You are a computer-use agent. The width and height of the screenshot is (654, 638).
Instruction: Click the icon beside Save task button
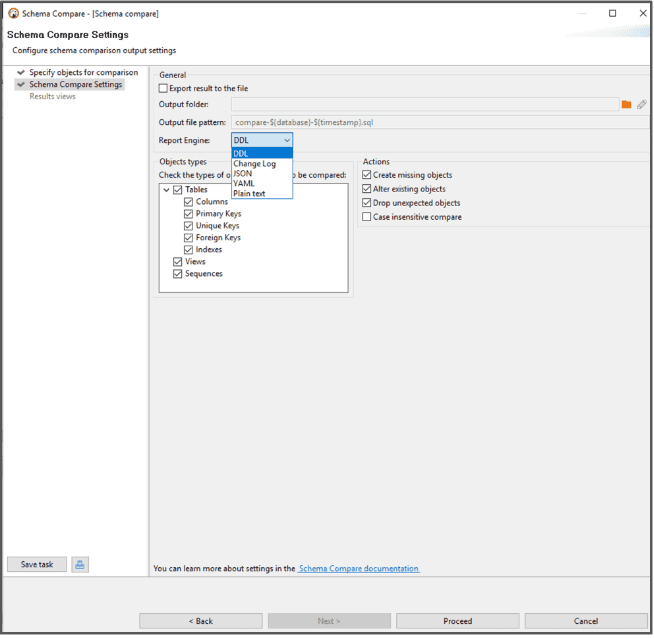point(80,565)
